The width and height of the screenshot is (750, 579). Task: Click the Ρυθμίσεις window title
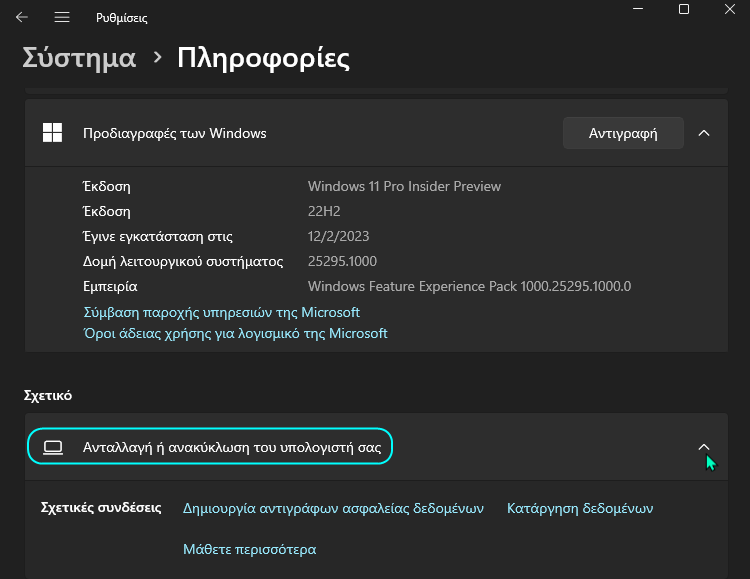click(x=121, y=18)
